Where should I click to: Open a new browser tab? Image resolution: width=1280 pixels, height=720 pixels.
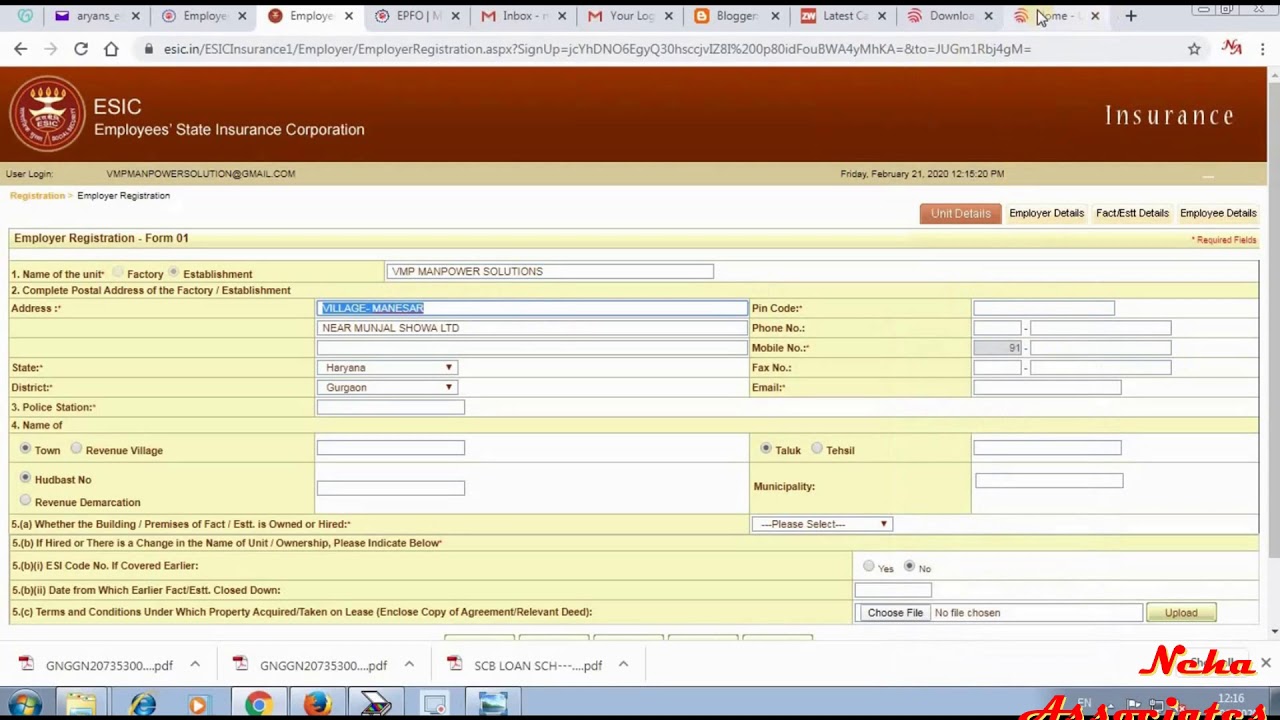(x=1131, y=16)
